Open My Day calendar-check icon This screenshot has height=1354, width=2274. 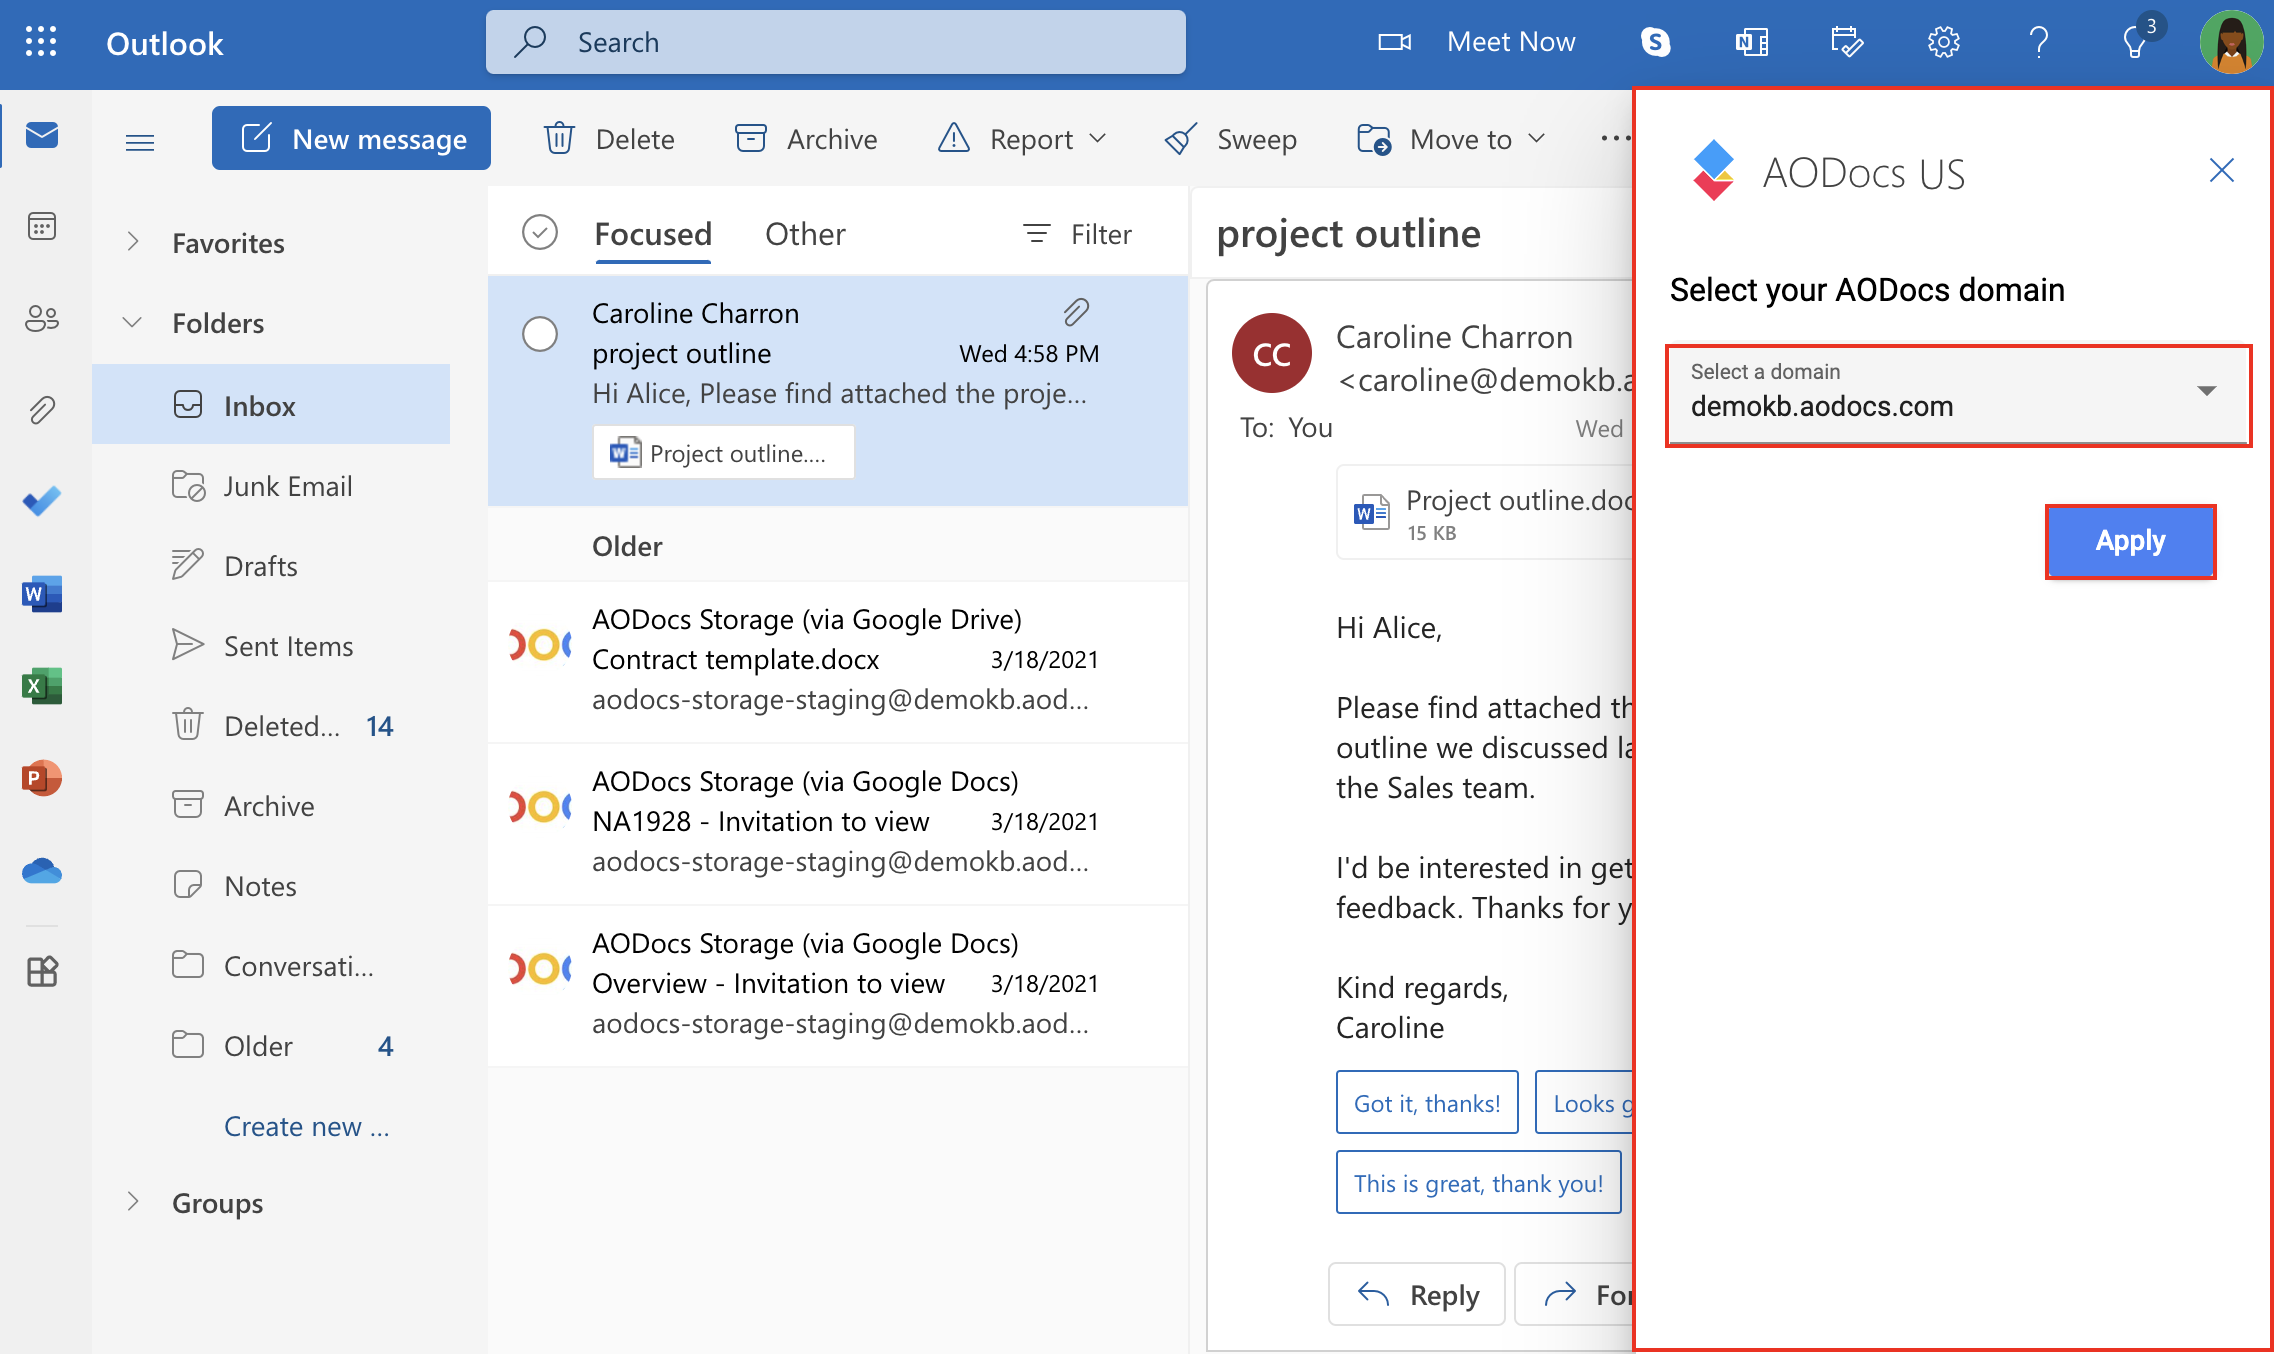1847,42
